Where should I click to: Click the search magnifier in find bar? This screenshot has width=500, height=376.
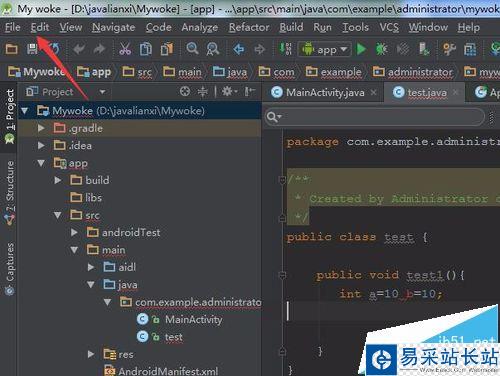pyautogui.click(x=274, y=117)
